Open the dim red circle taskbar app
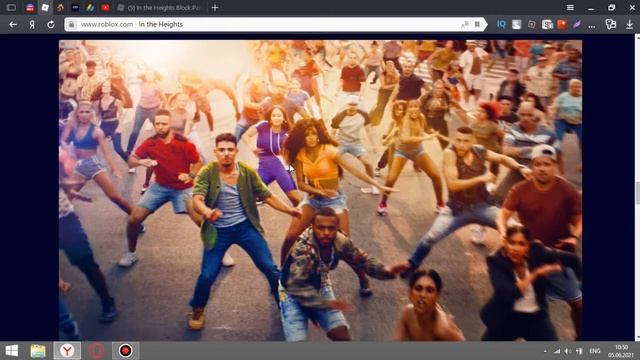Image resolution: width=640 pixels, height=360 pixels. [97, 351]
